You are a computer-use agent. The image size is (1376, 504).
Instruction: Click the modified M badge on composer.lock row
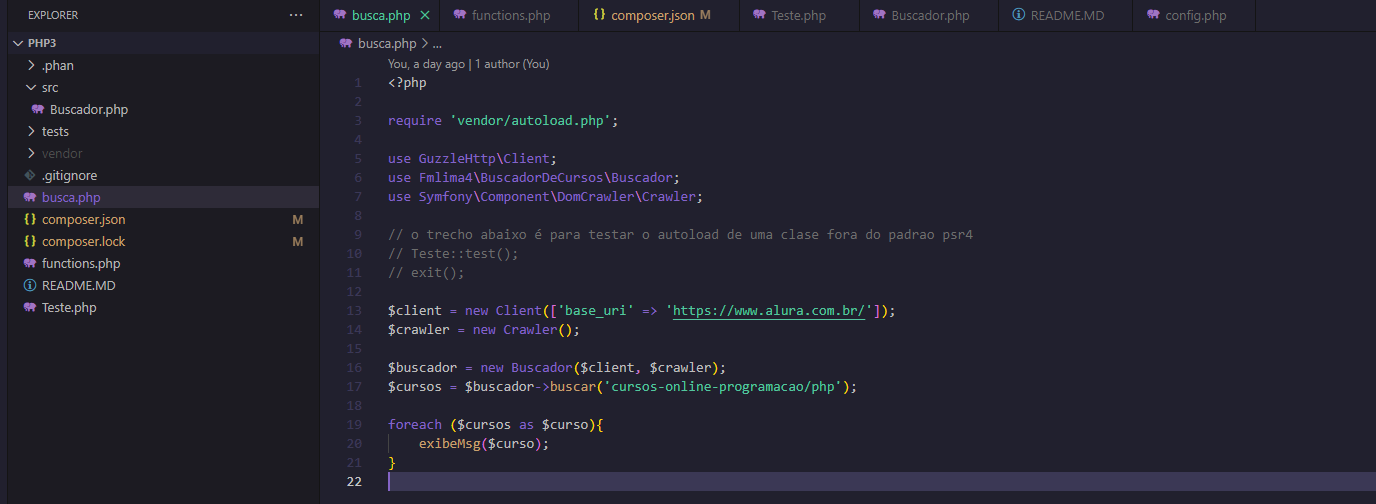[297, 242]
